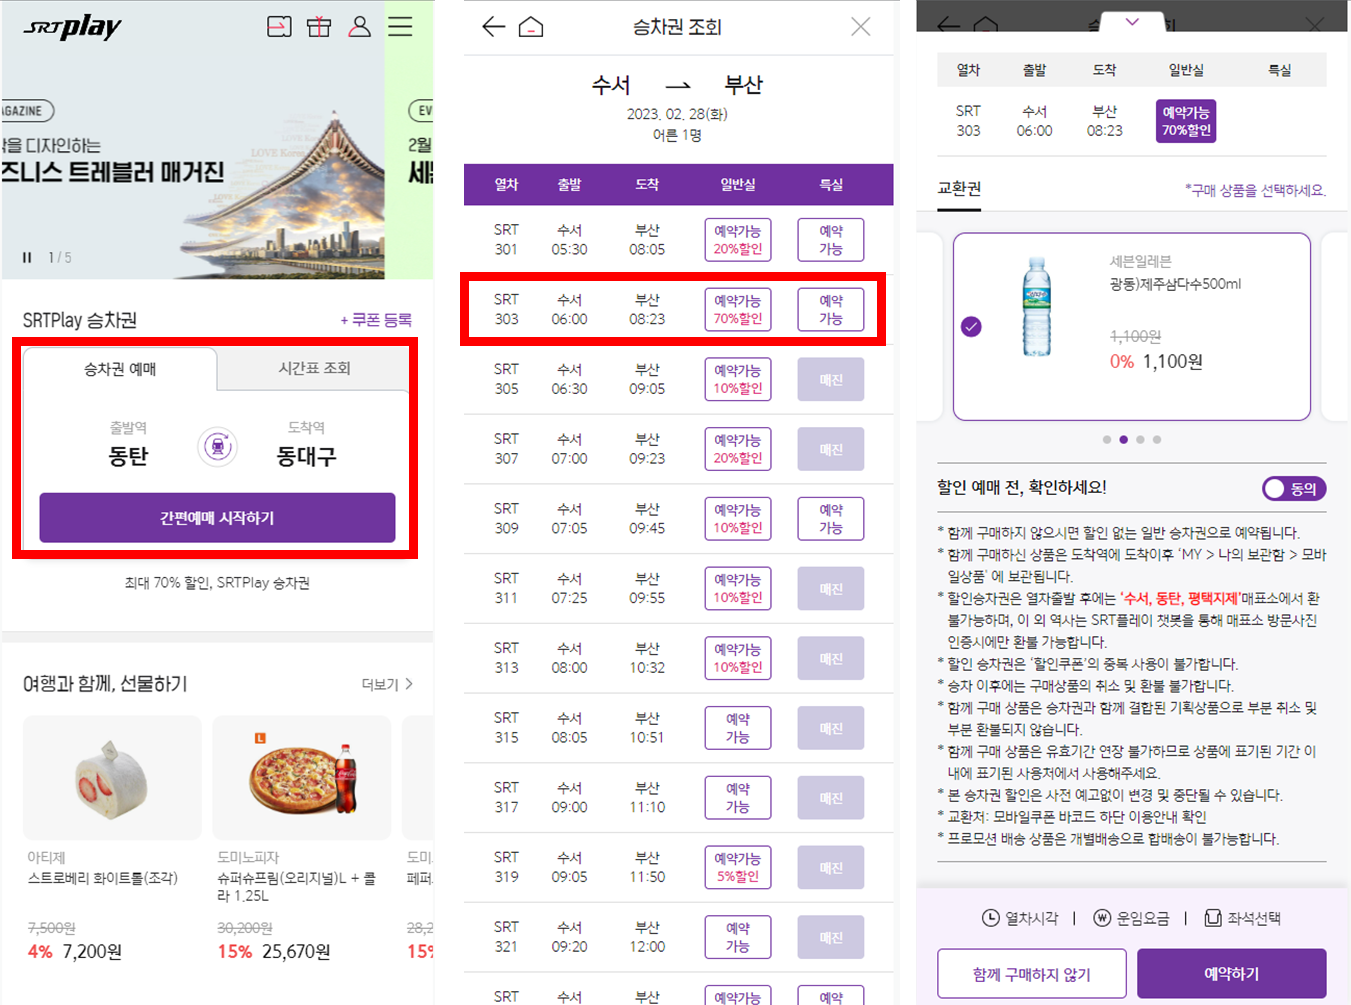Tap the won icon beside 운임요금

[1102, 918]
